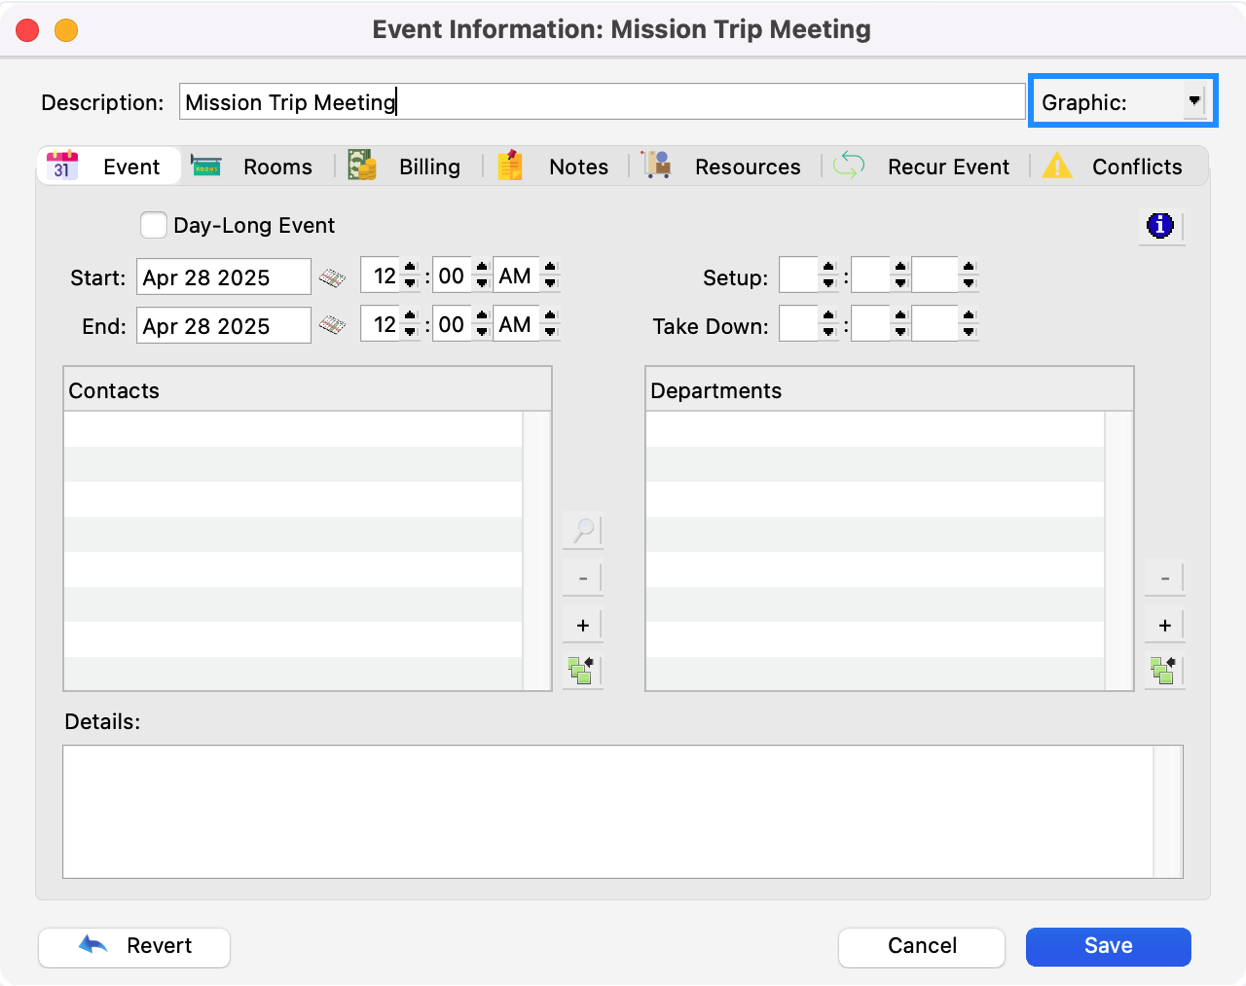The height and width of the screenshot is (986, 1246).
Task: Add a department with the plus button
Action: click(1164, 626)
